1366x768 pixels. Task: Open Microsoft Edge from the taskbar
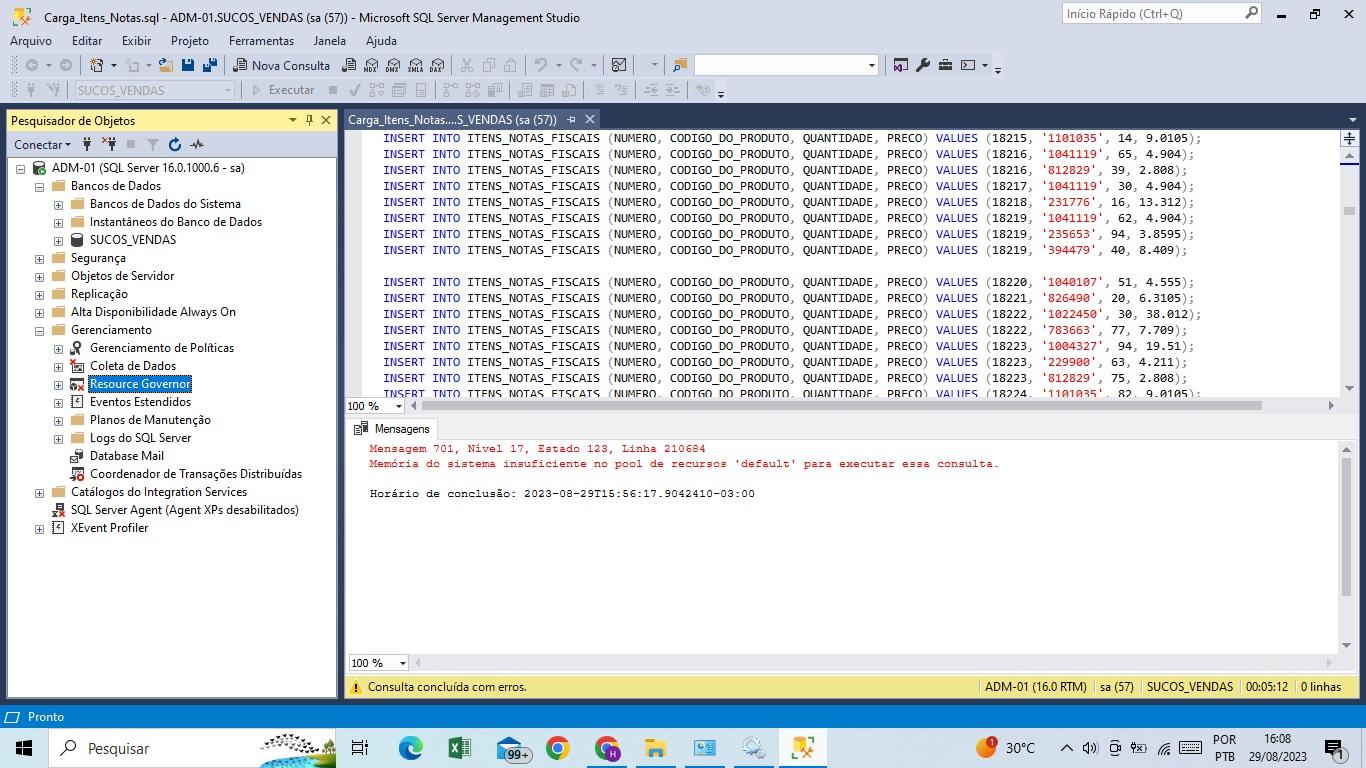point(410,748)
